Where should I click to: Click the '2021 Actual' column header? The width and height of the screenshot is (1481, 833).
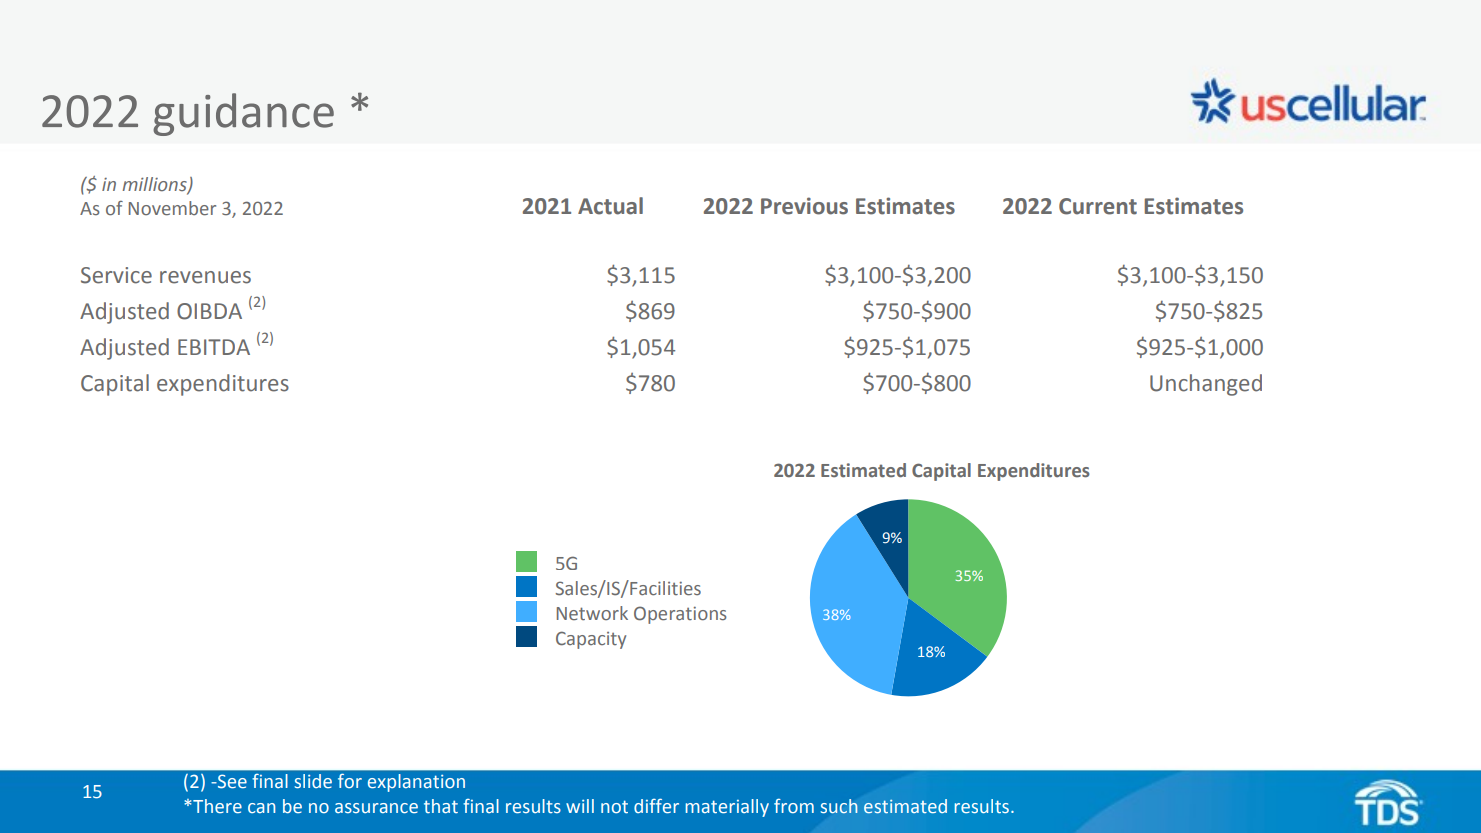[582, 207]
